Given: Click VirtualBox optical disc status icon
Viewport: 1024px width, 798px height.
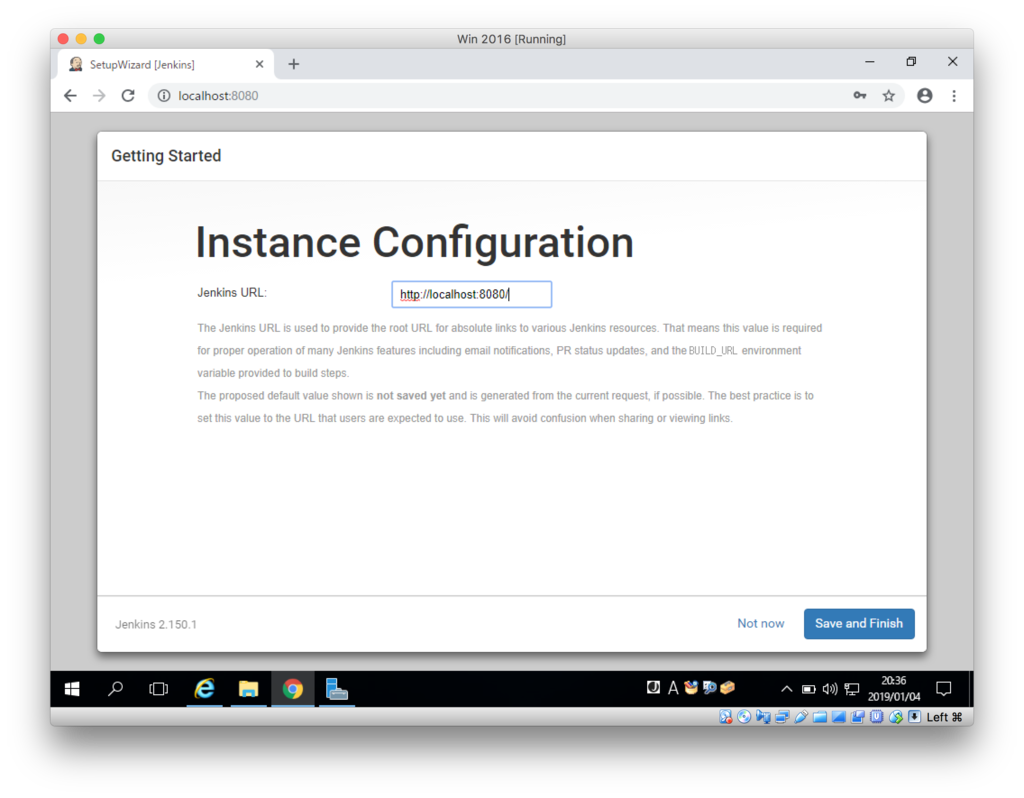Looking at the screenshot, I should pyautogui.click(x=744, y=716).
